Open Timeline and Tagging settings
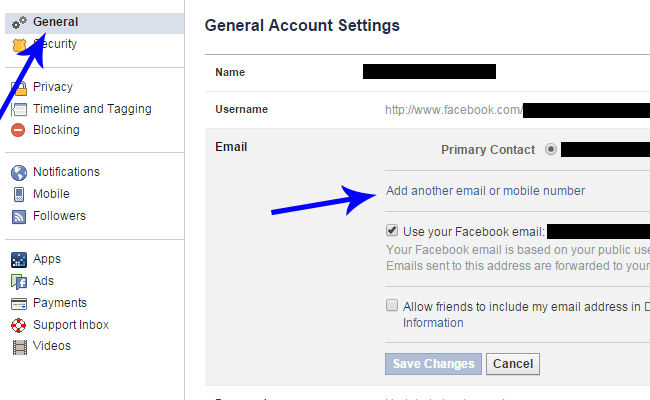 (x=92, y=109)
